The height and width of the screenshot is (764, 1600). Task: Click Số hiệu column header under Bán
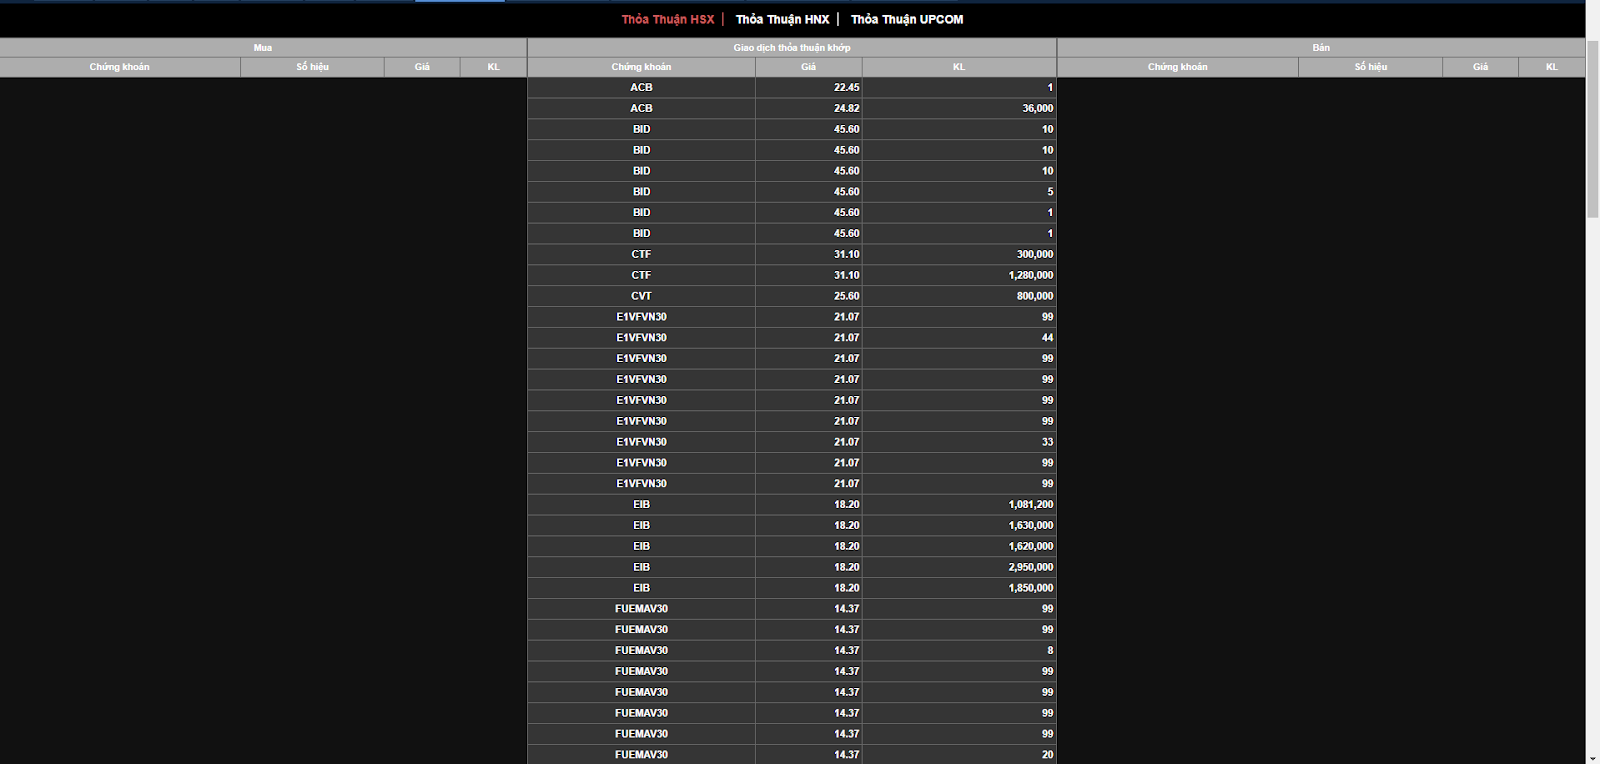[x=1370, y=67]
